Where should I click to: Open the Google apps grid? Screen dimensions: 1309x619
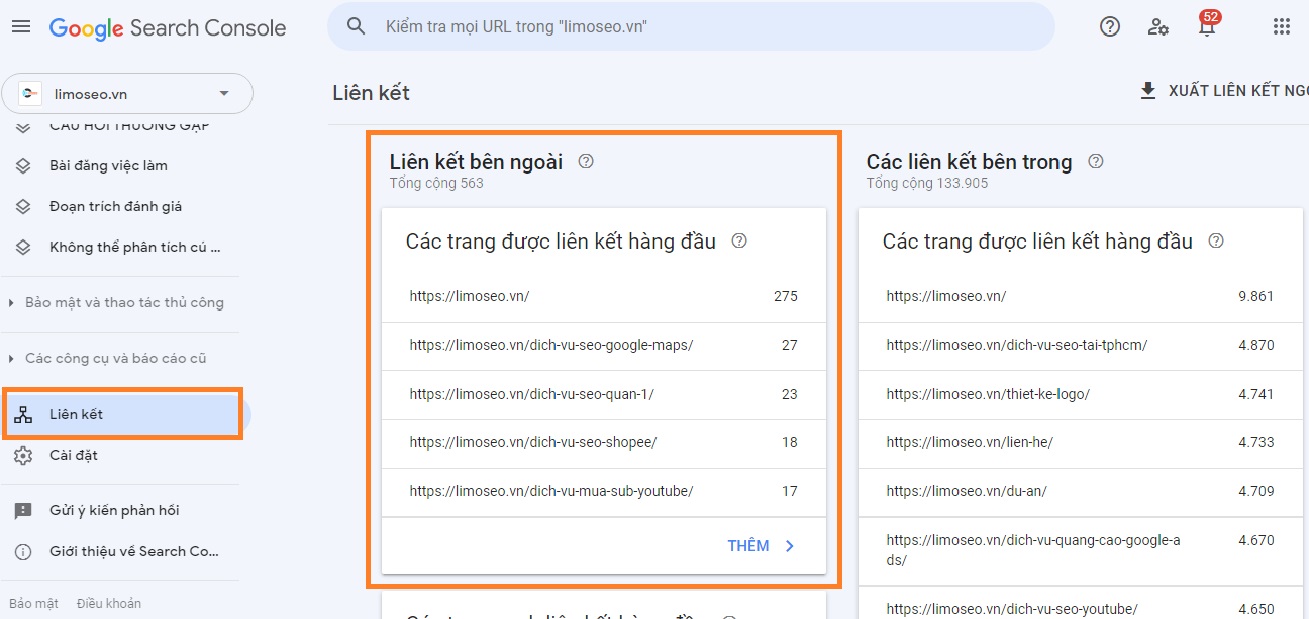pos(1282,27)
